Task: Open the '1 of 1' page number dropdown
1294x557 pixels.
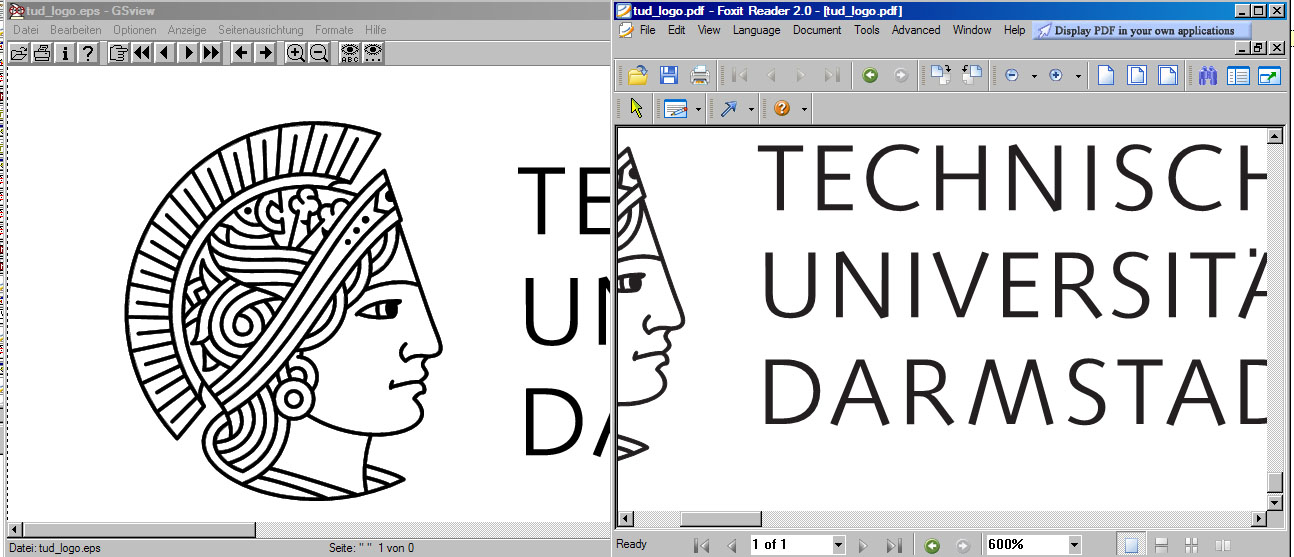Action: pos(838,545)
